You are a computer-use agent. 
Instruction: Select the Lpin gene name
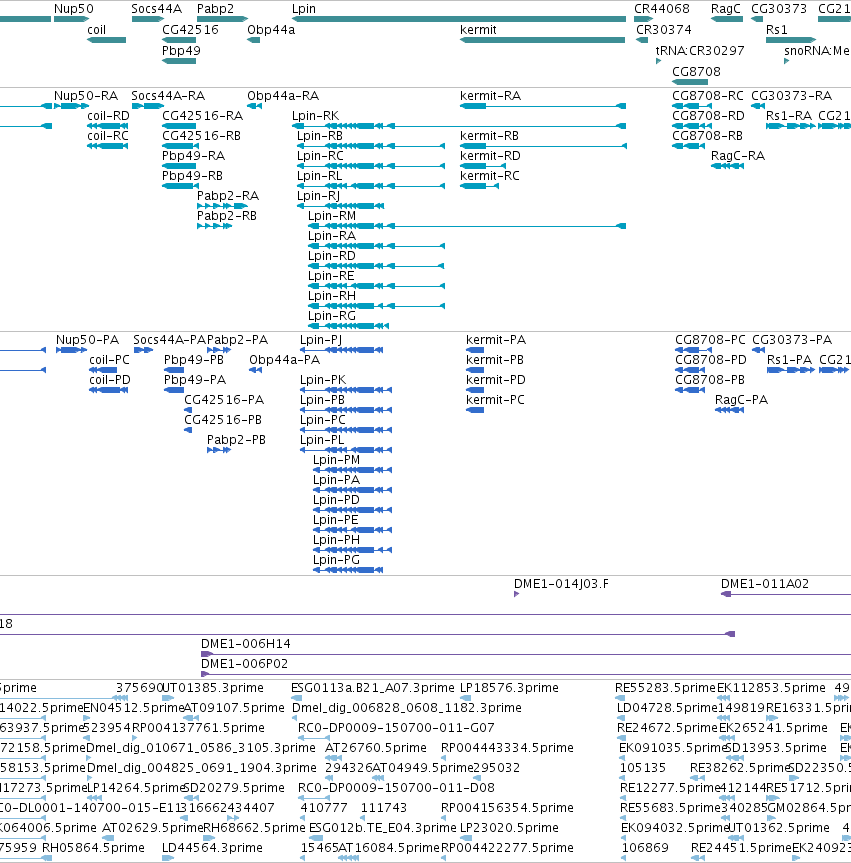pyautogui.click(x=304, y=9)
